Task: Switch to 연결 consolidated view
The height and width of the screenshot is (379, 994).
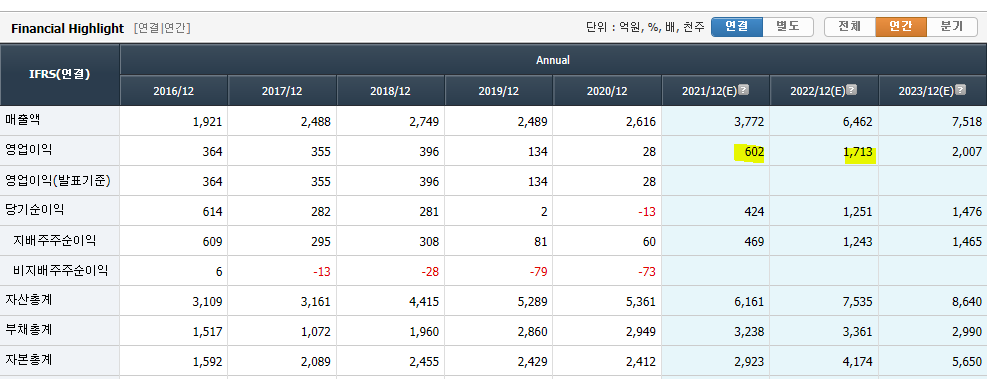Action: point(737,27)
